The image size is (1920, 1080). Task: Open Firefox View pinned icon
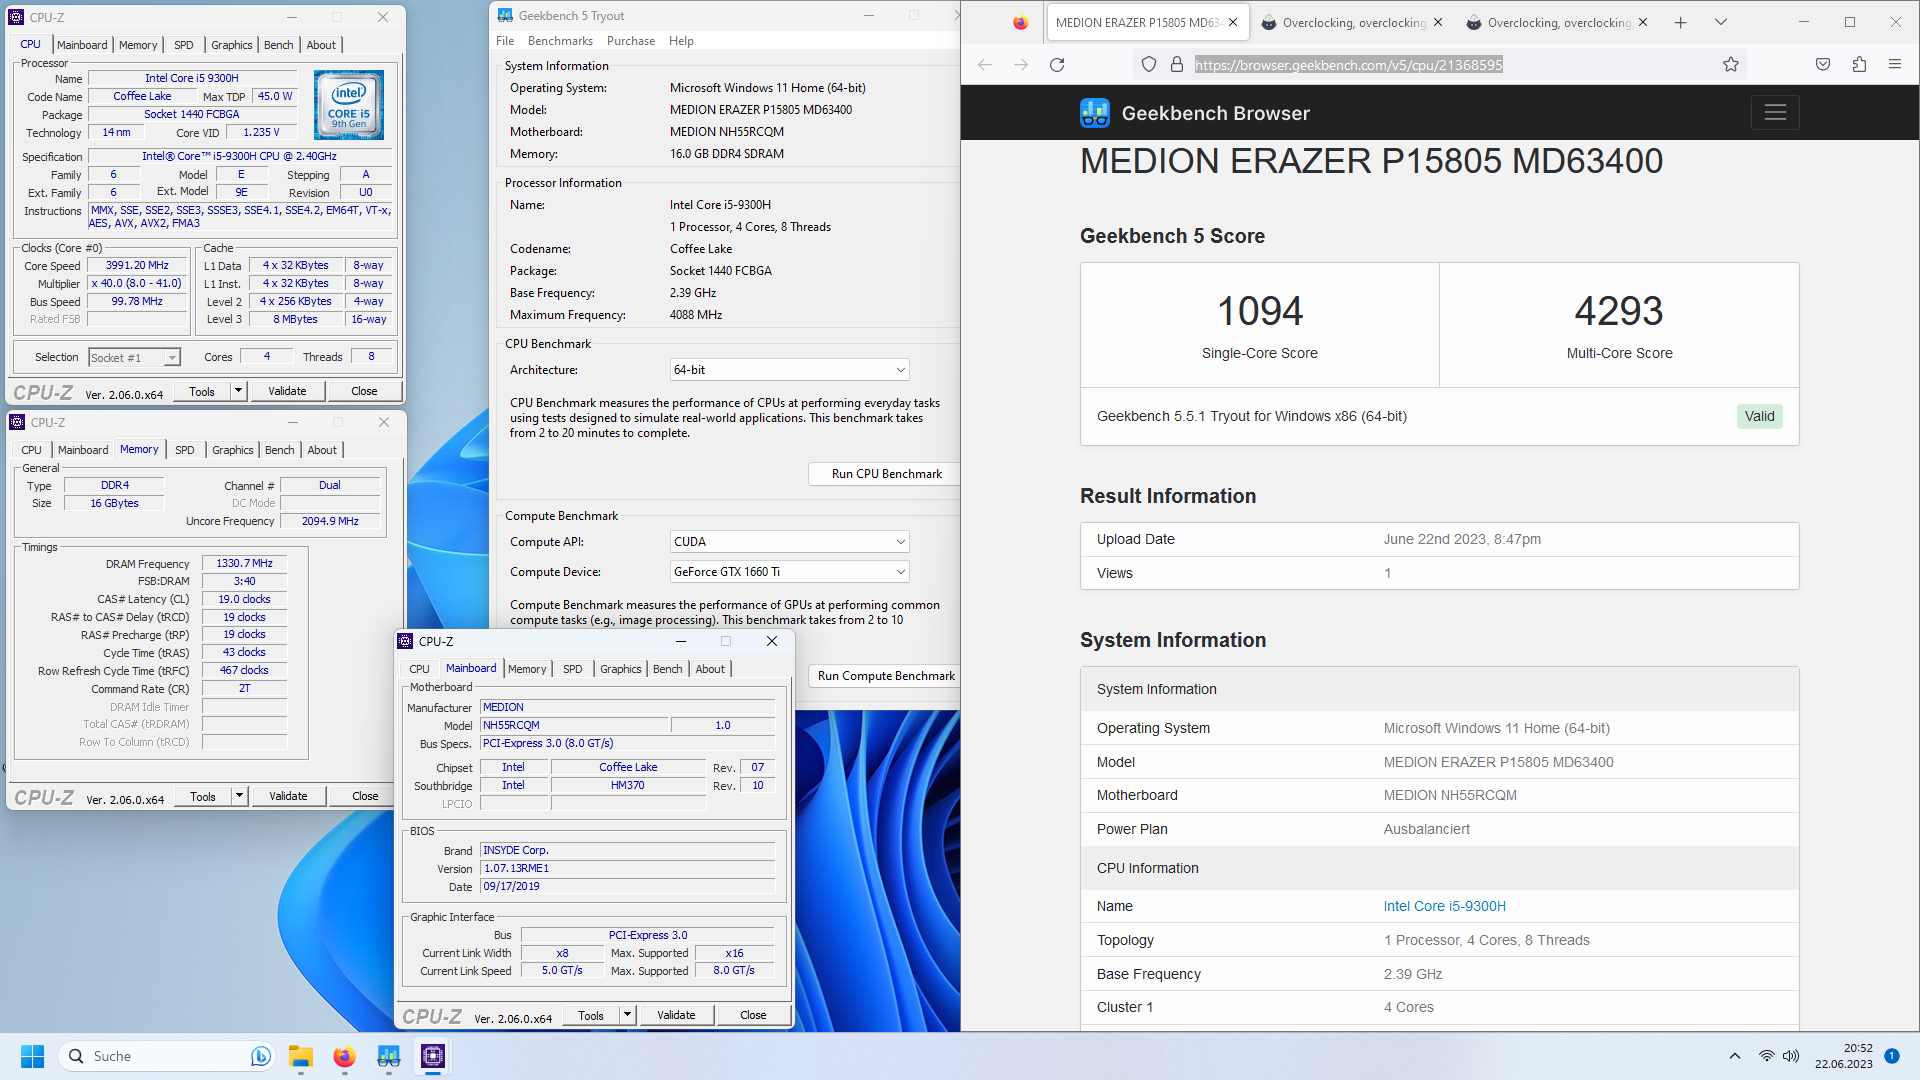point(1020,22)
